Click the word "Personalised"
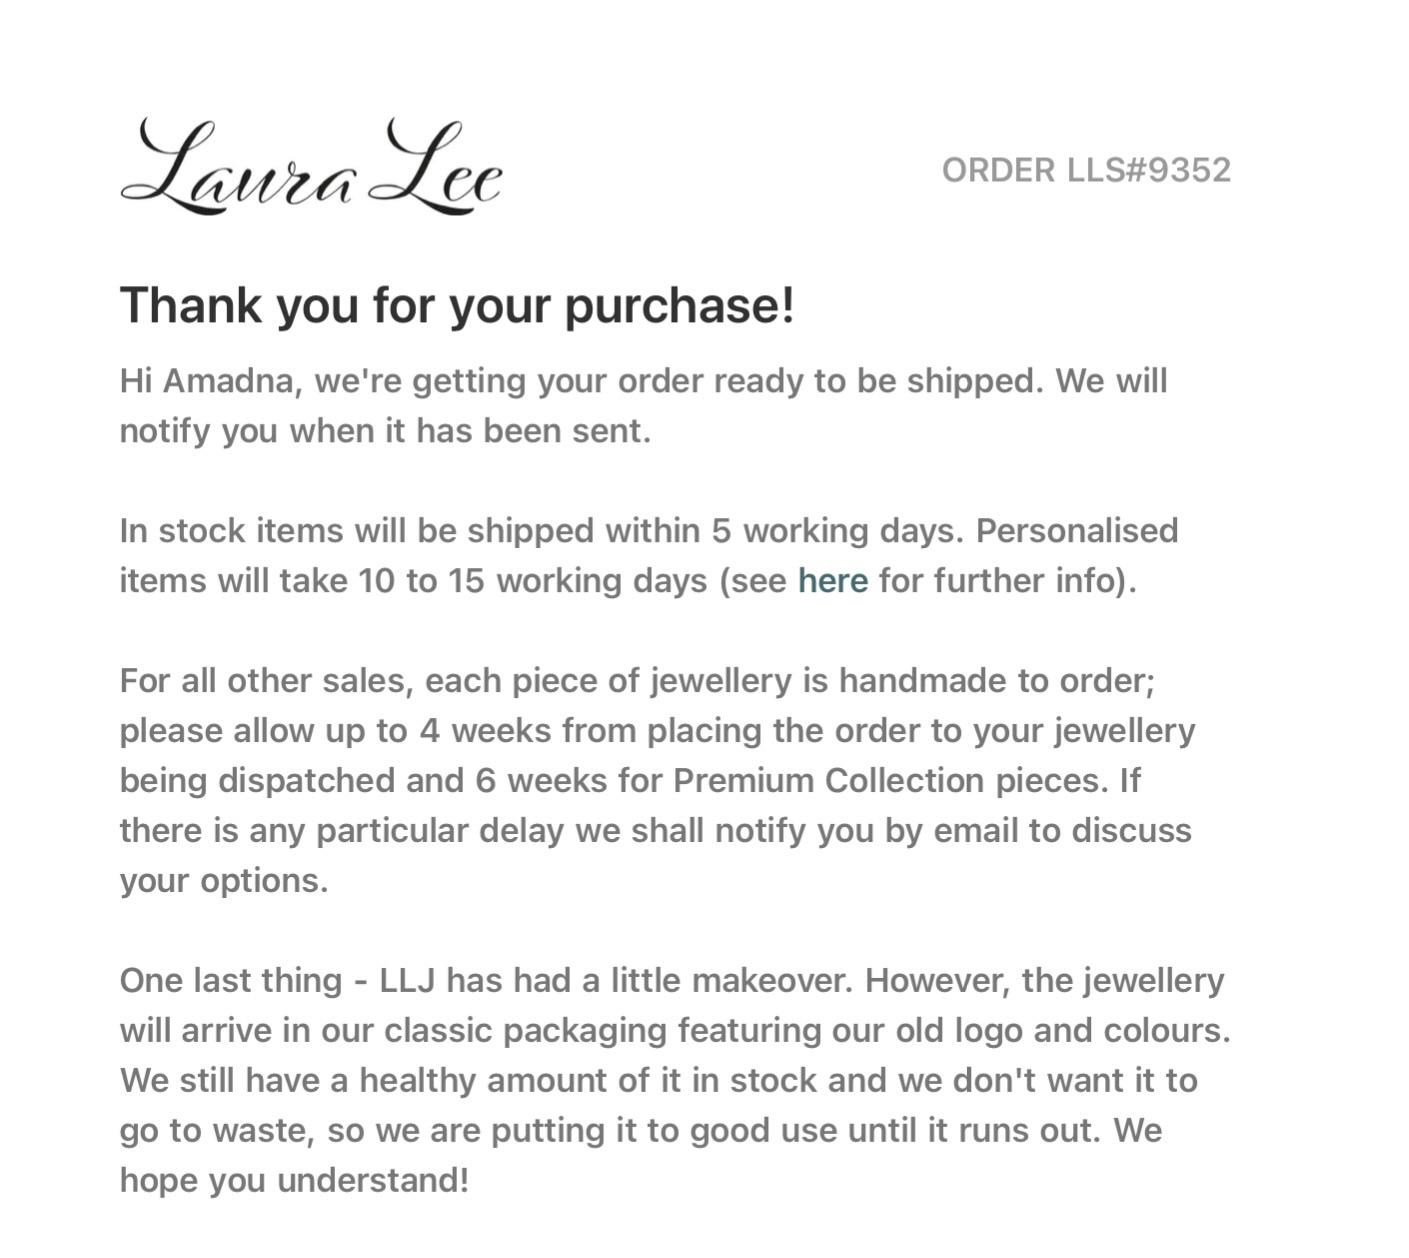The height and width of the screenshot is (1258, 1409). [1077, 531]
